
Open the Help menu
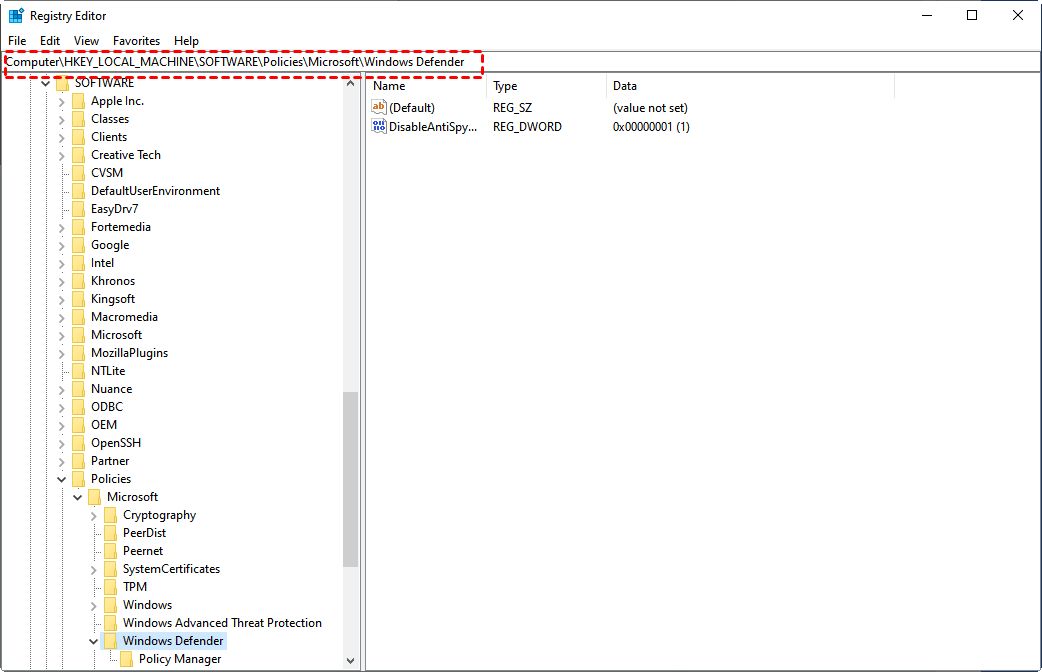(186, 41)
